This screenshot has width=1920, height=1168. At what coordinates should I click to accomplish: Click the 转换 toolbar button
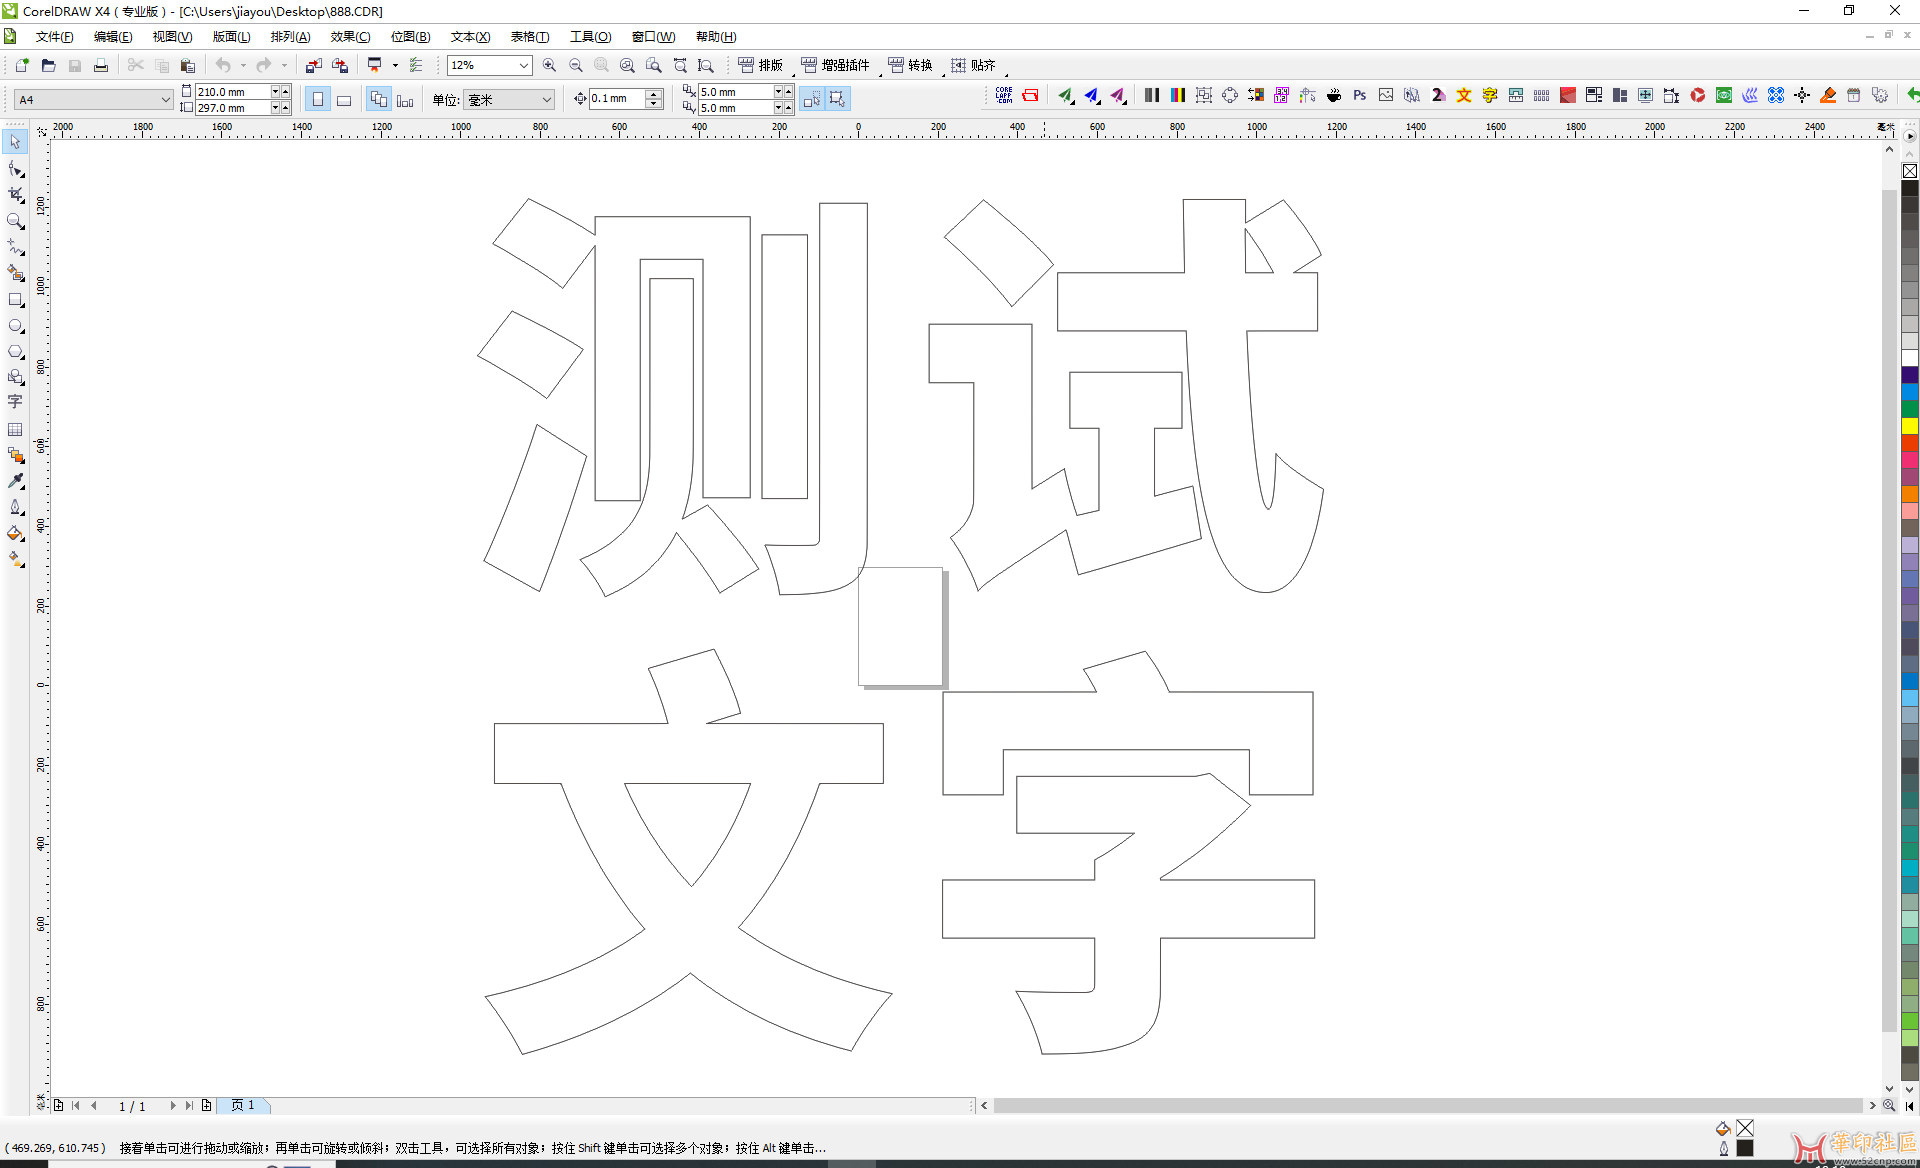pos(910,65)
